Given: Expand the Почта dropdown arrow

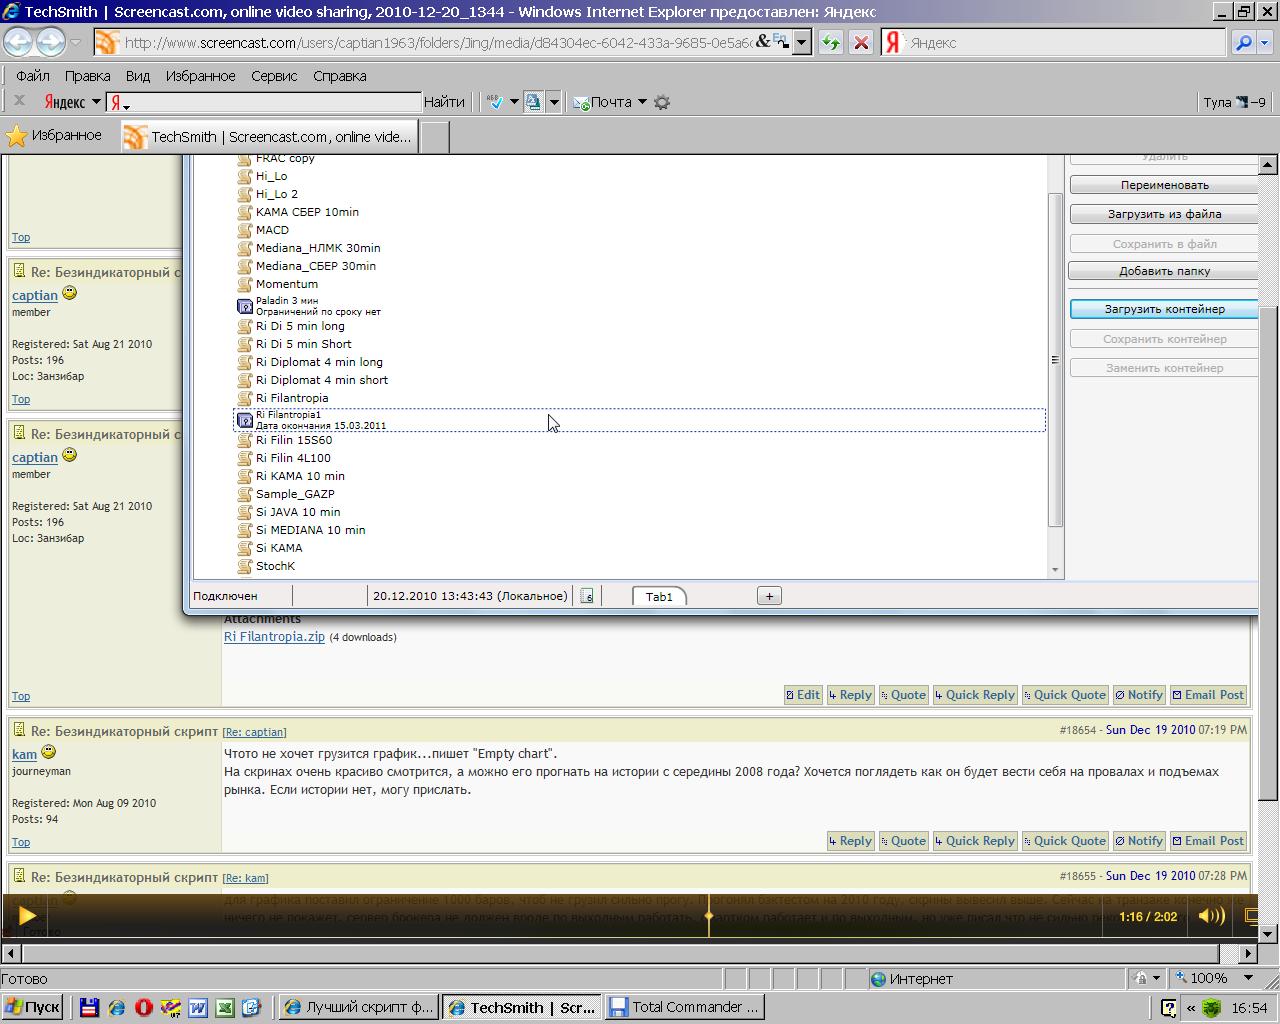Looking at the screenshot, I should pos(642,102).
